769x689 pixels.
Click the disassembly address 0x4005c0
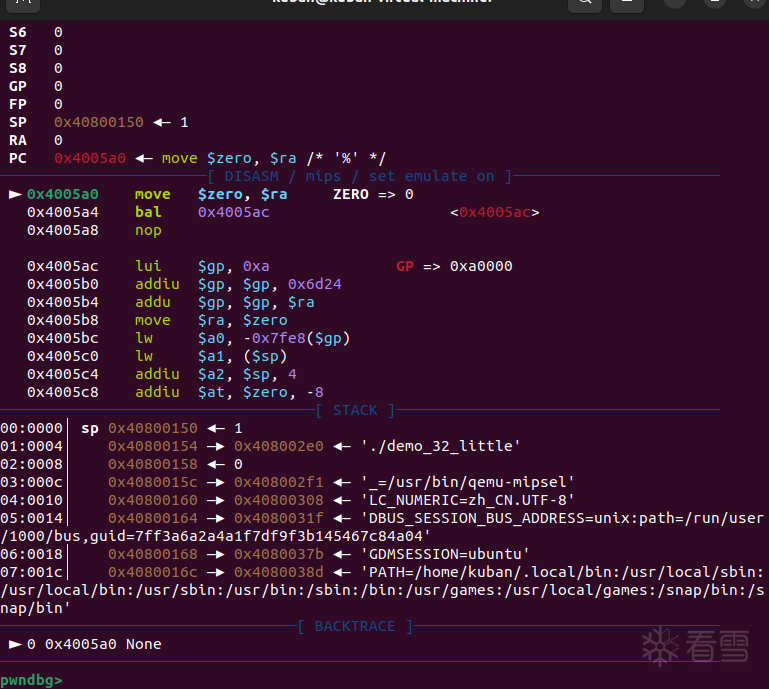(63, 356)
